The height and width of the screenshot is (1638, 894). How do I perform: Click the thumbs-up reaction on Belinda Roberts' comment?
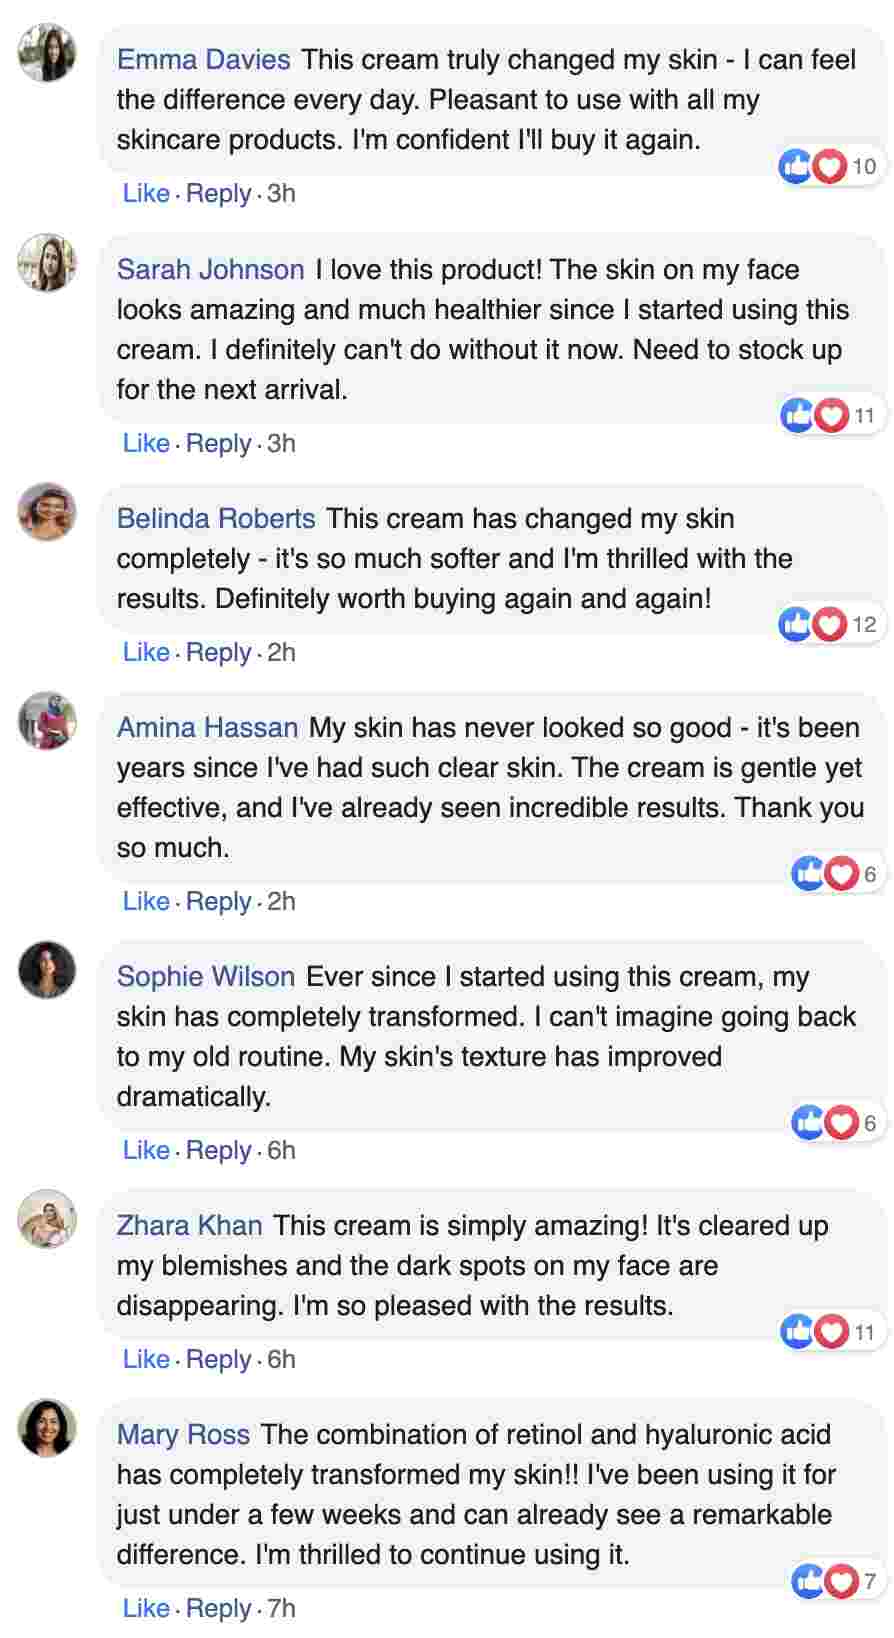tap(796, 624)
